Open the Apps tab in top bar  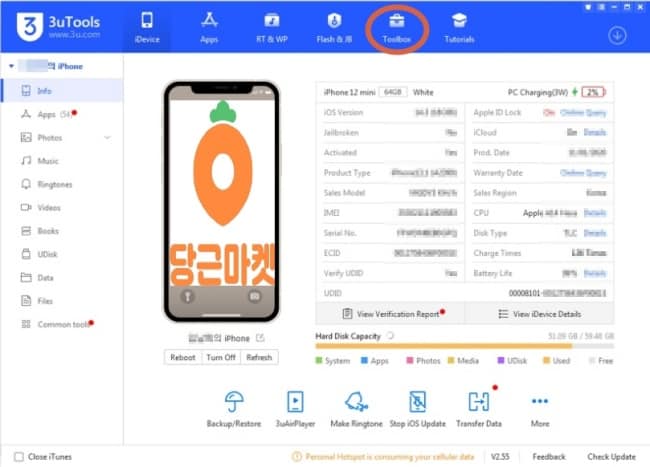click(209, 28)
